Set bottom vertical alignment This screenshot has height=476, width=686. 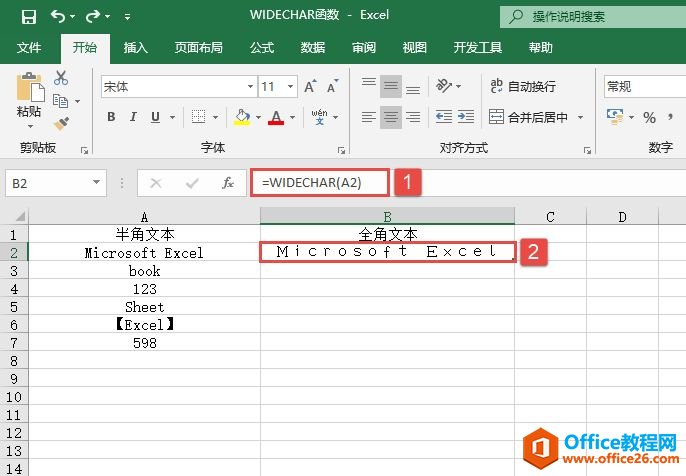coord(413,88)
